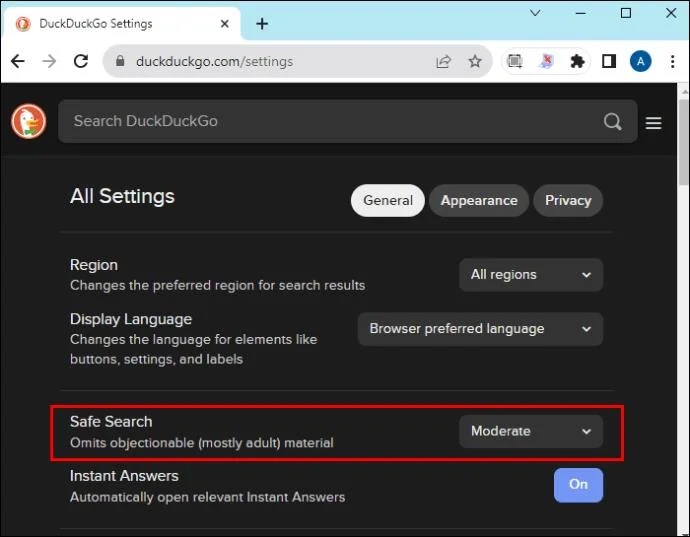Click the Safe Search setting label
Image resolution: width=690 pixels, height=537 pixels.
[x=111, y=421]
